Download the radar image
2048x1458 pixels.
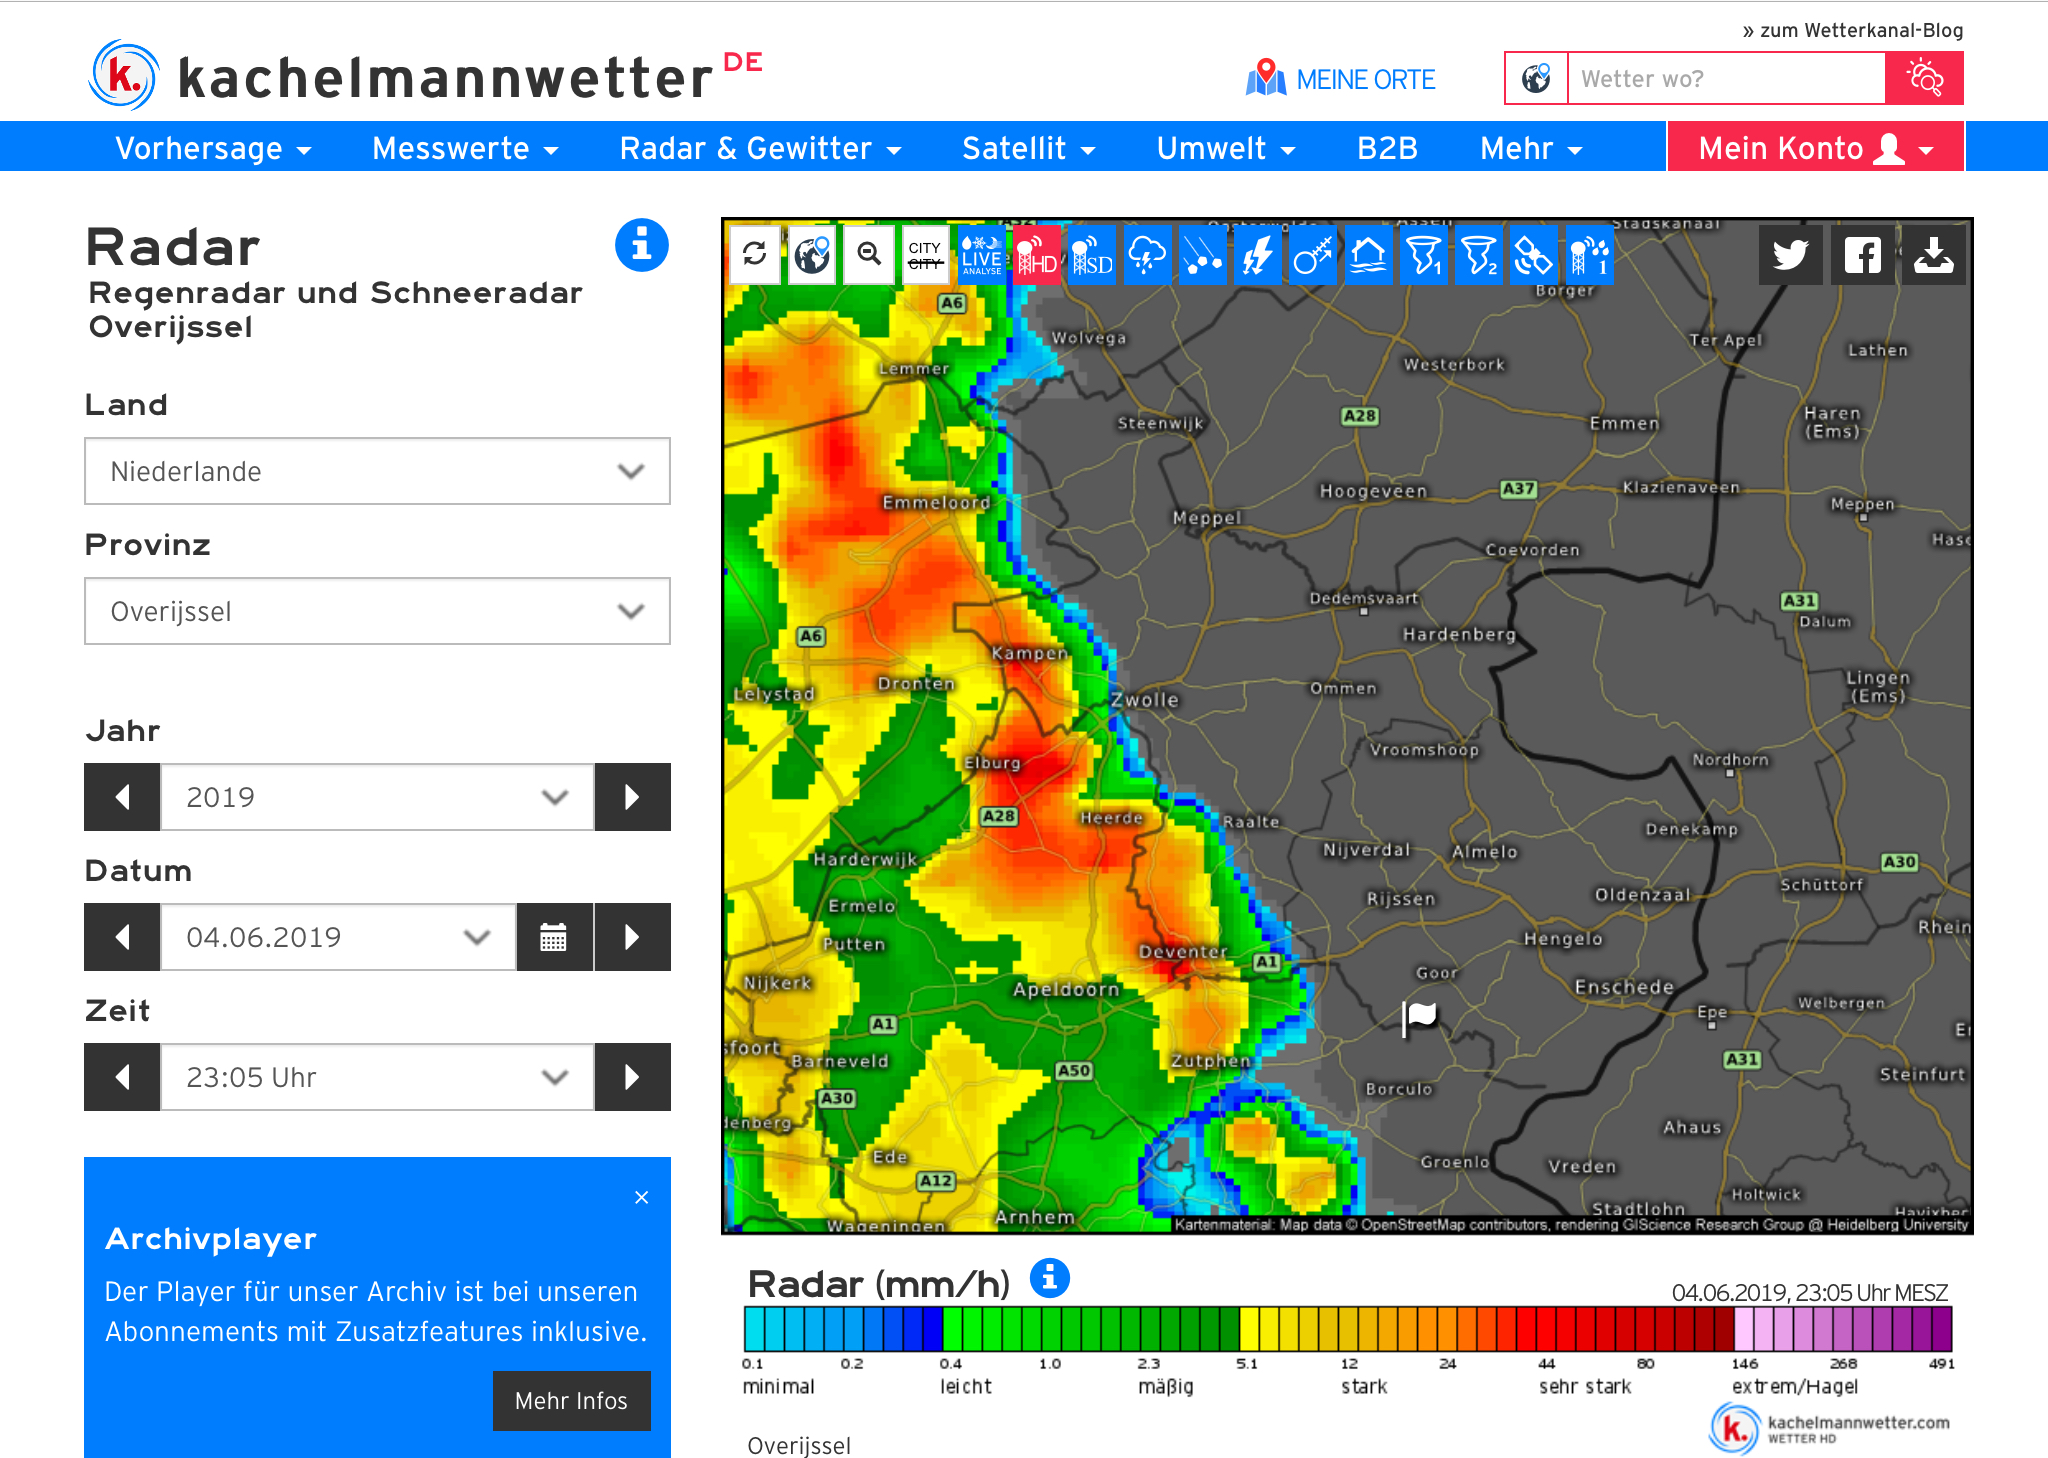tap(1933, 255)
